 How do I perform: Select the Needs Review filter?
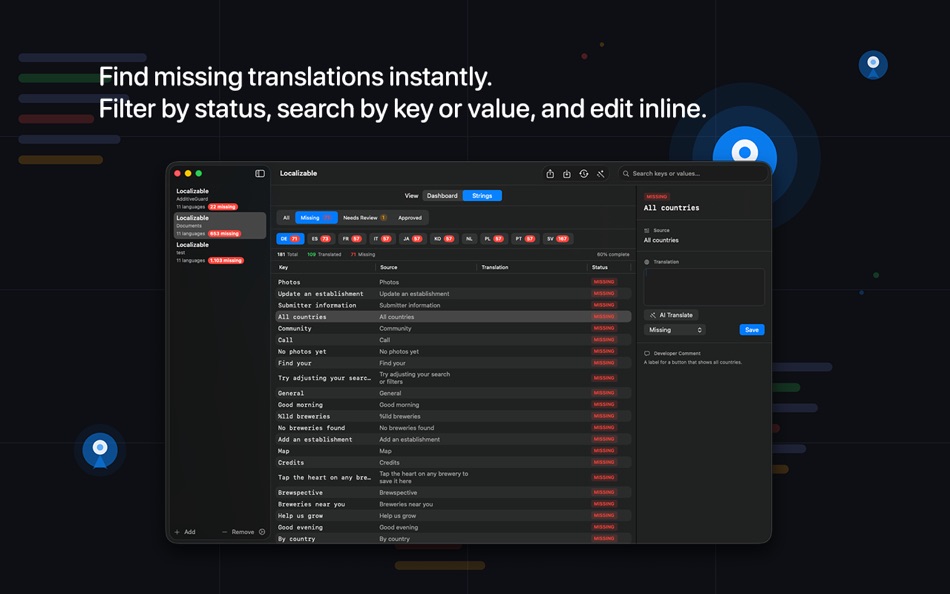(365, 218)
